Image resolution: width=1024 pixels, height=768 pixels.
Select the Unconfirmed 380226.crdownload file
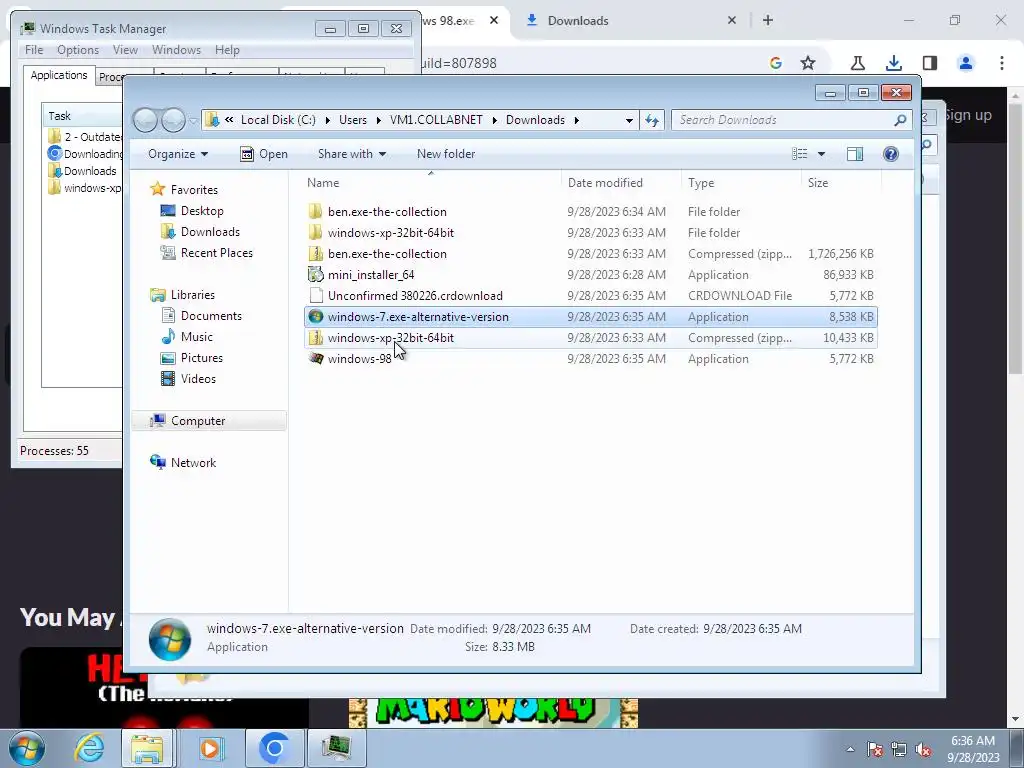pos(591,296)
